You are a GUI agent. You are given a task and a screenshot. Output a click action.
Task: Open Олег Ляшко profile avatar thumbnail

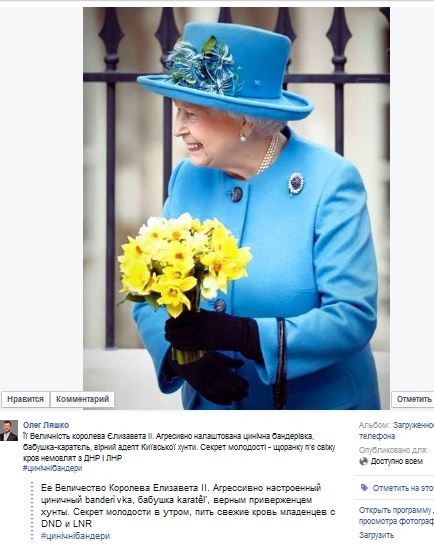(x=9, y=430)
